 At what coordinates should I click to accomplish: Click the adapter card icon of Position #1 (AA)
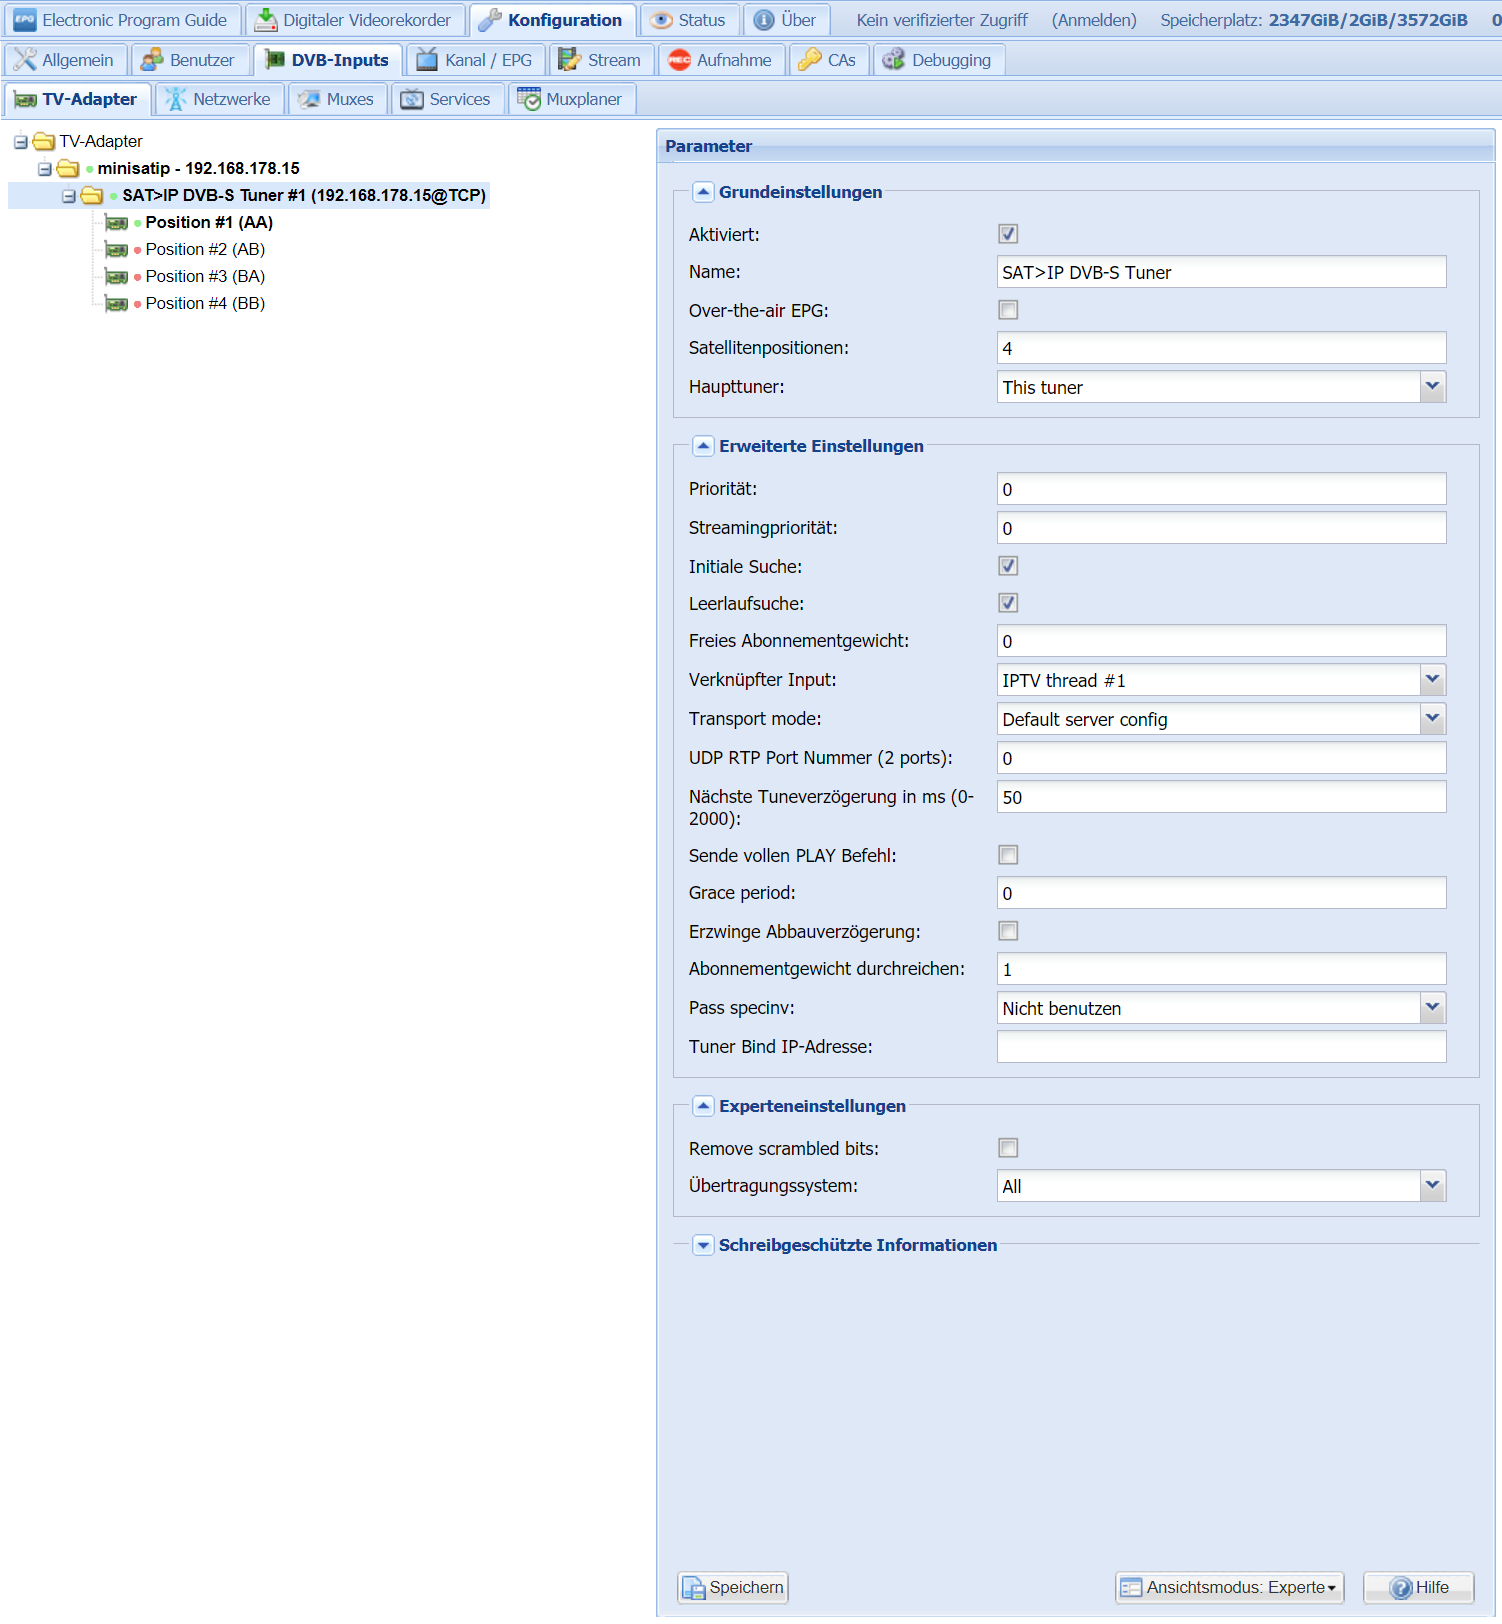pos(117,223)
